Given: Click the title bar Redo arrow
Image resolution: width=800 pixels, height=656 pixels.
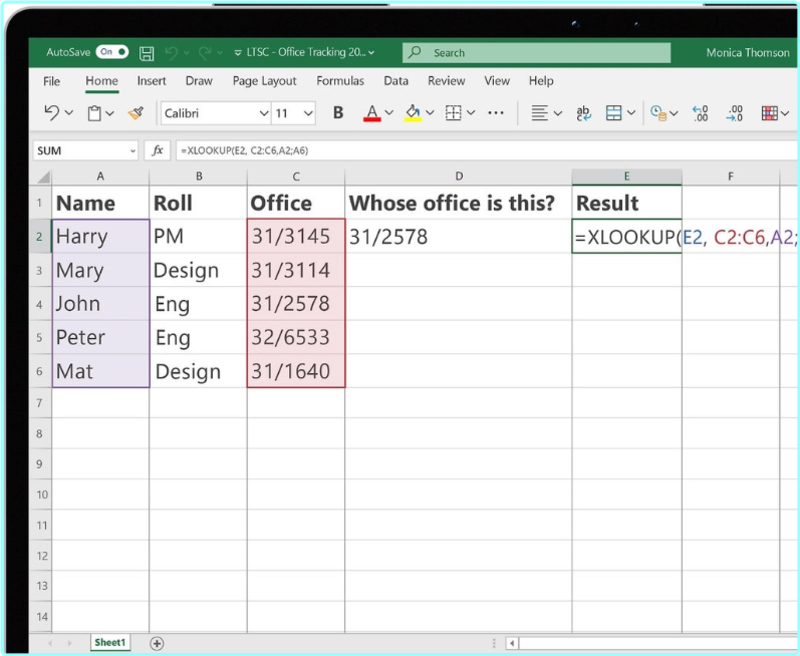Looking at the screenshot, I should 205,53.
